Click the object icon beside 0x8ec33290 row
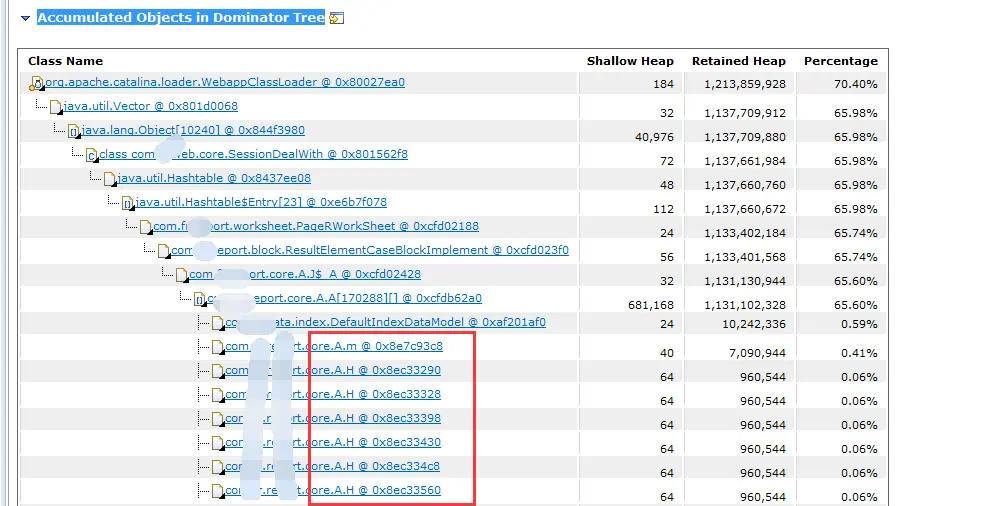Screen dimensions: 991x506 tap(217, 371)
